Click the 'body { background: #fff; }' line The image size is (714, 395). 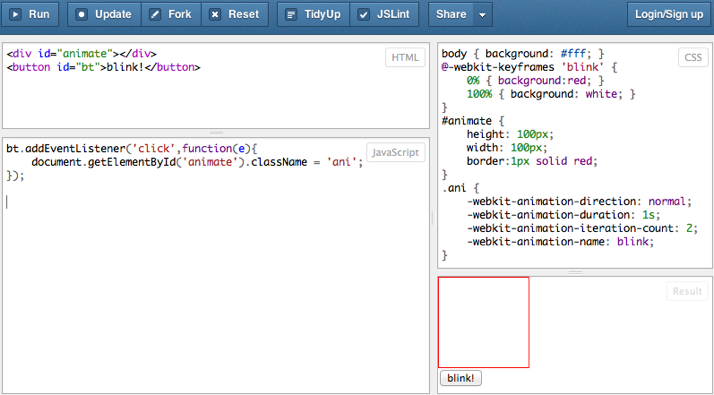[523, 54]
